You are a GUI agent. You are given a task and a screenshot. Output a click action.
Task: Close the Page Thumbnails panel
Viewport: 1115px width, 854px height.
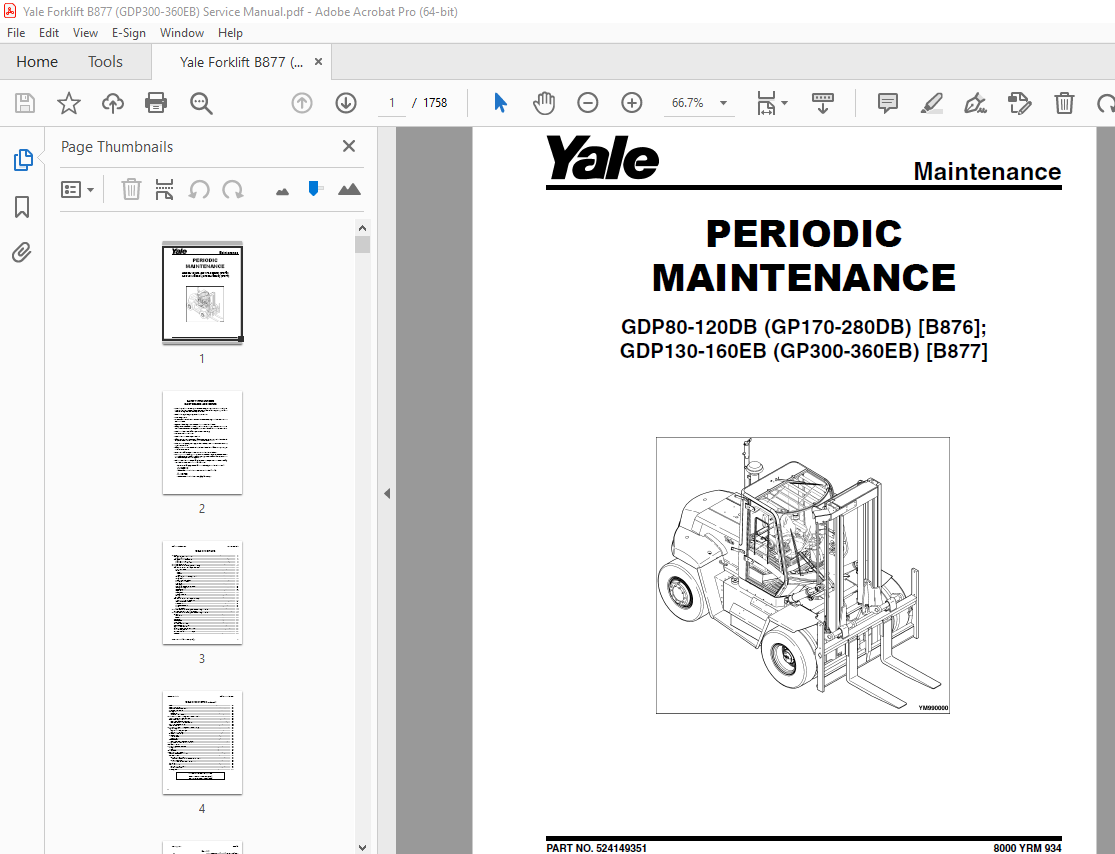(349, 146)
